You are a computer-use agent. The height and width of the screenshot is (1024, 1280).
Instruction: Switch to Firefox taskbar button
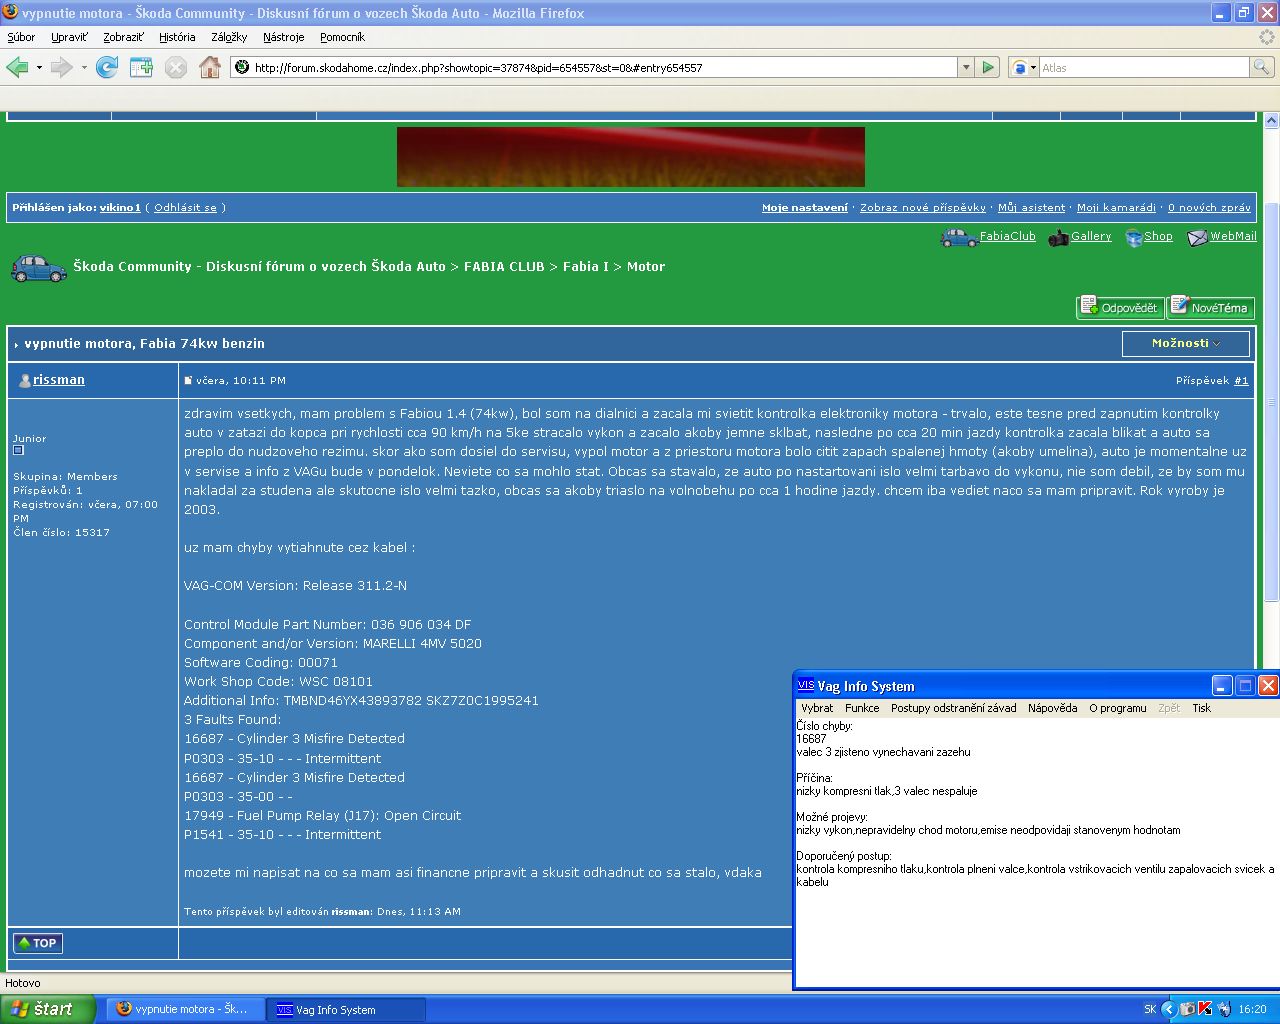tap(186, 1009)
